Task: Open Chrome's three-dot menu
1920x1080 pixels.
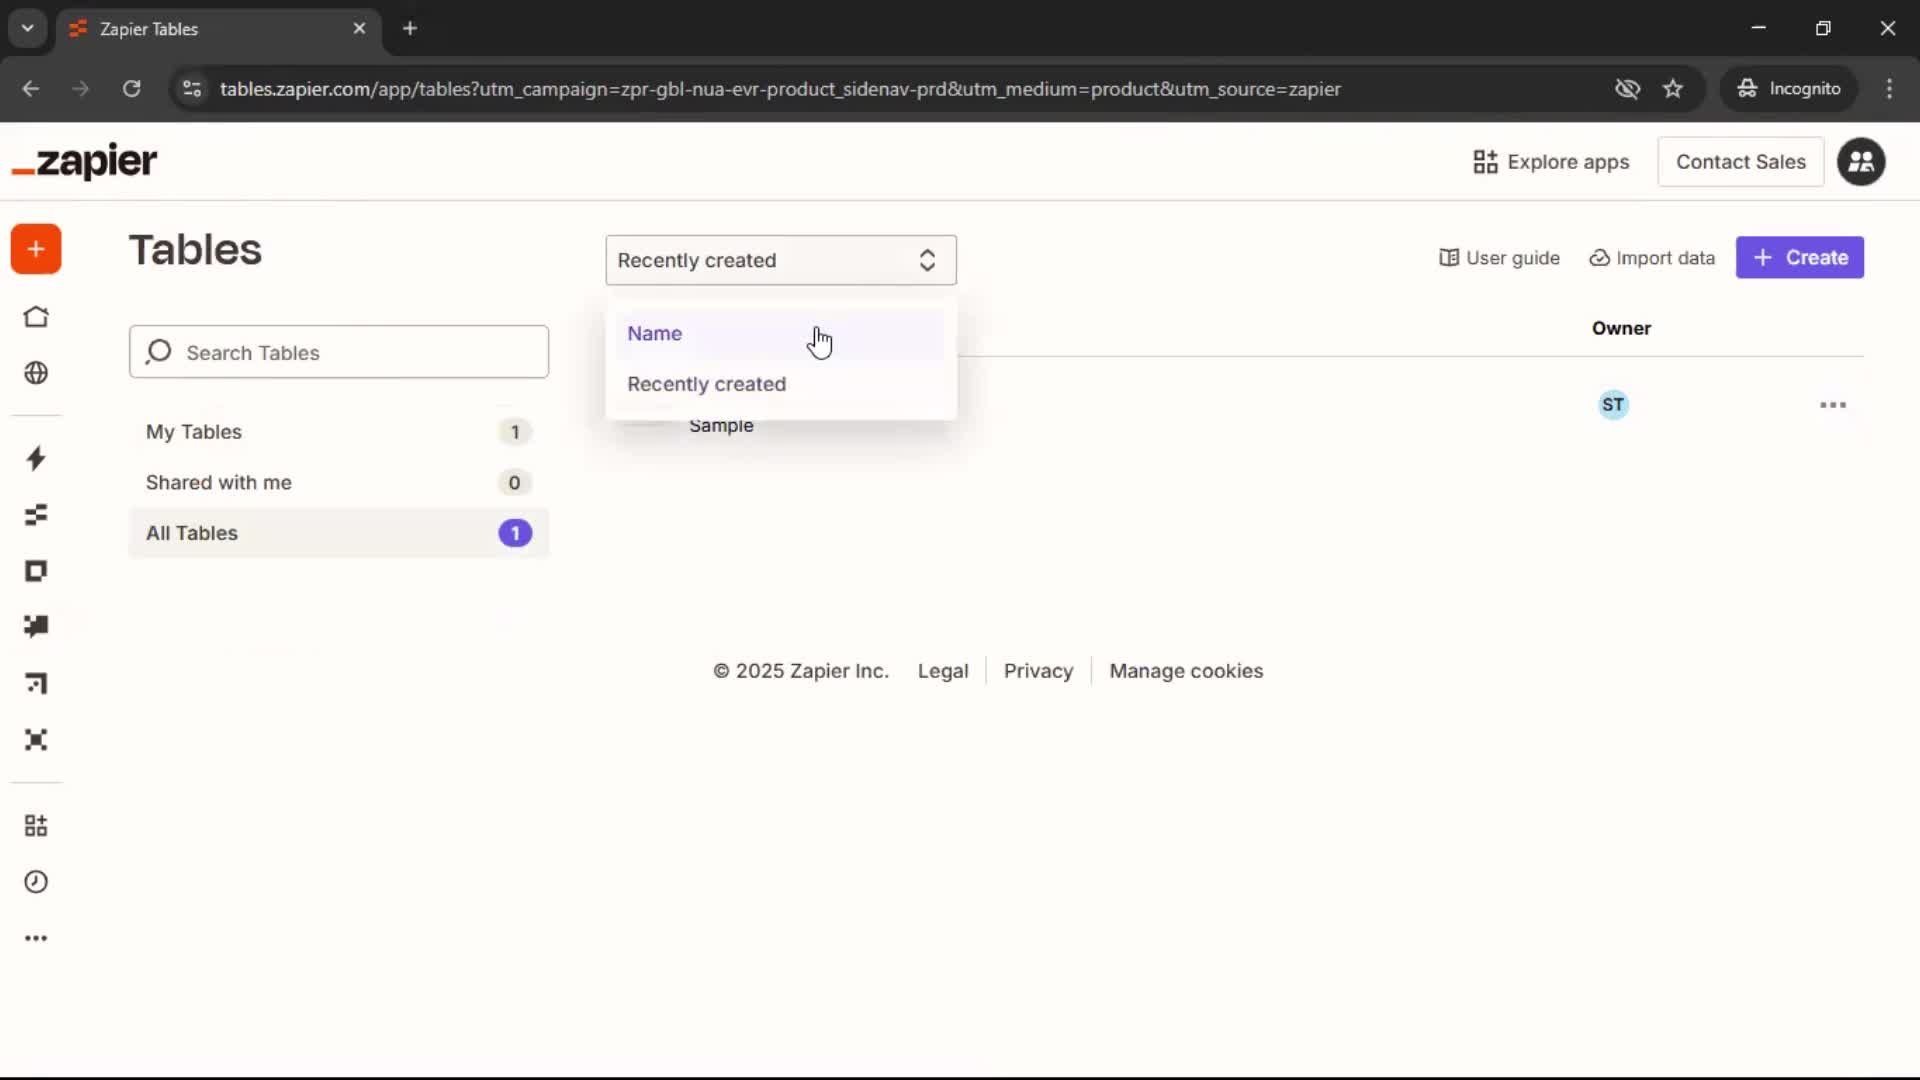Action: click(1889, 89)
